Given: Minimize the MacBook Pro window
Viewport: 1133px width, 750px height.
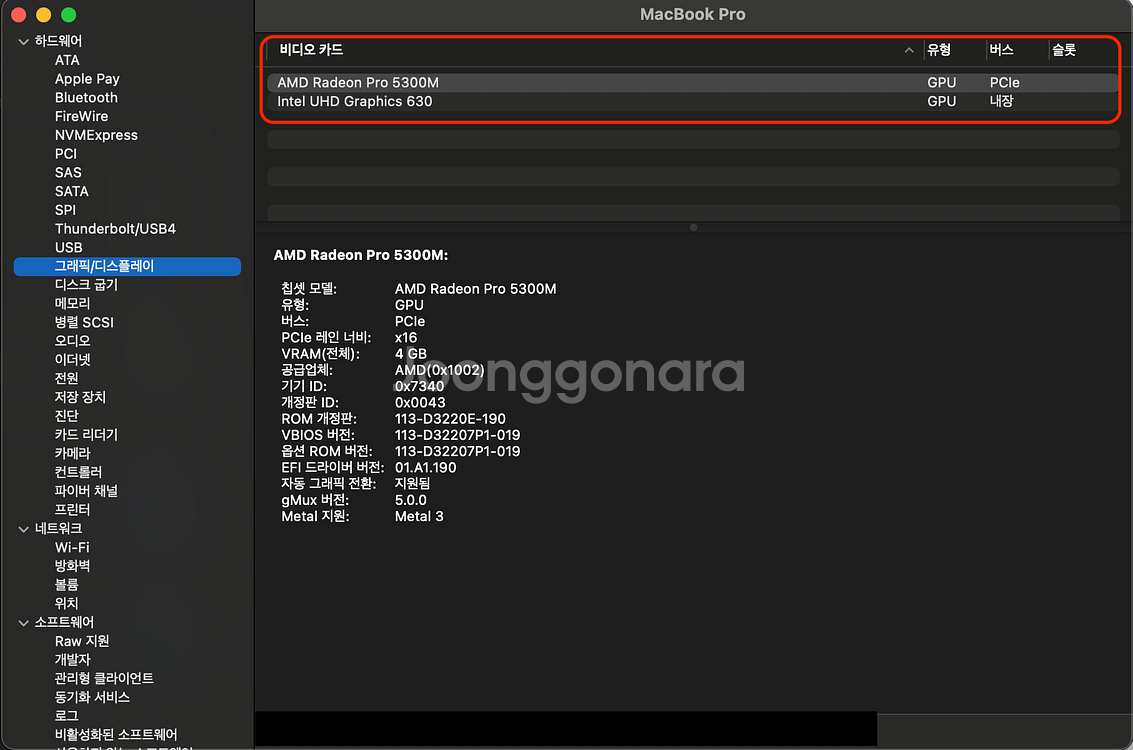Looking at the screenshot, I should 43,14.
